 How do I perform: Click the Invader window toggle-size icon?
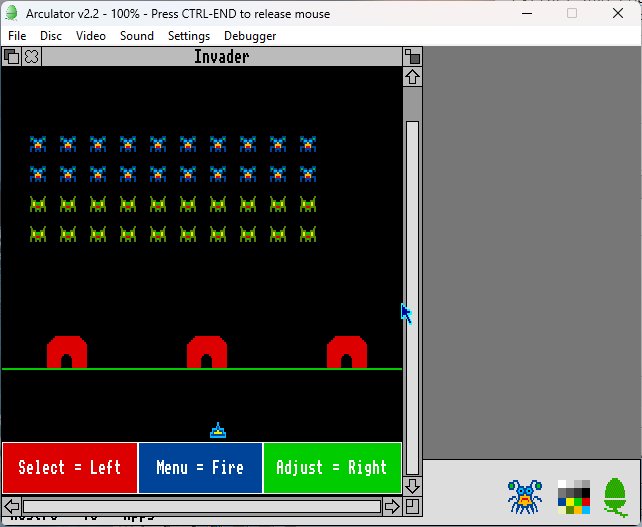[x=412, y=57]
